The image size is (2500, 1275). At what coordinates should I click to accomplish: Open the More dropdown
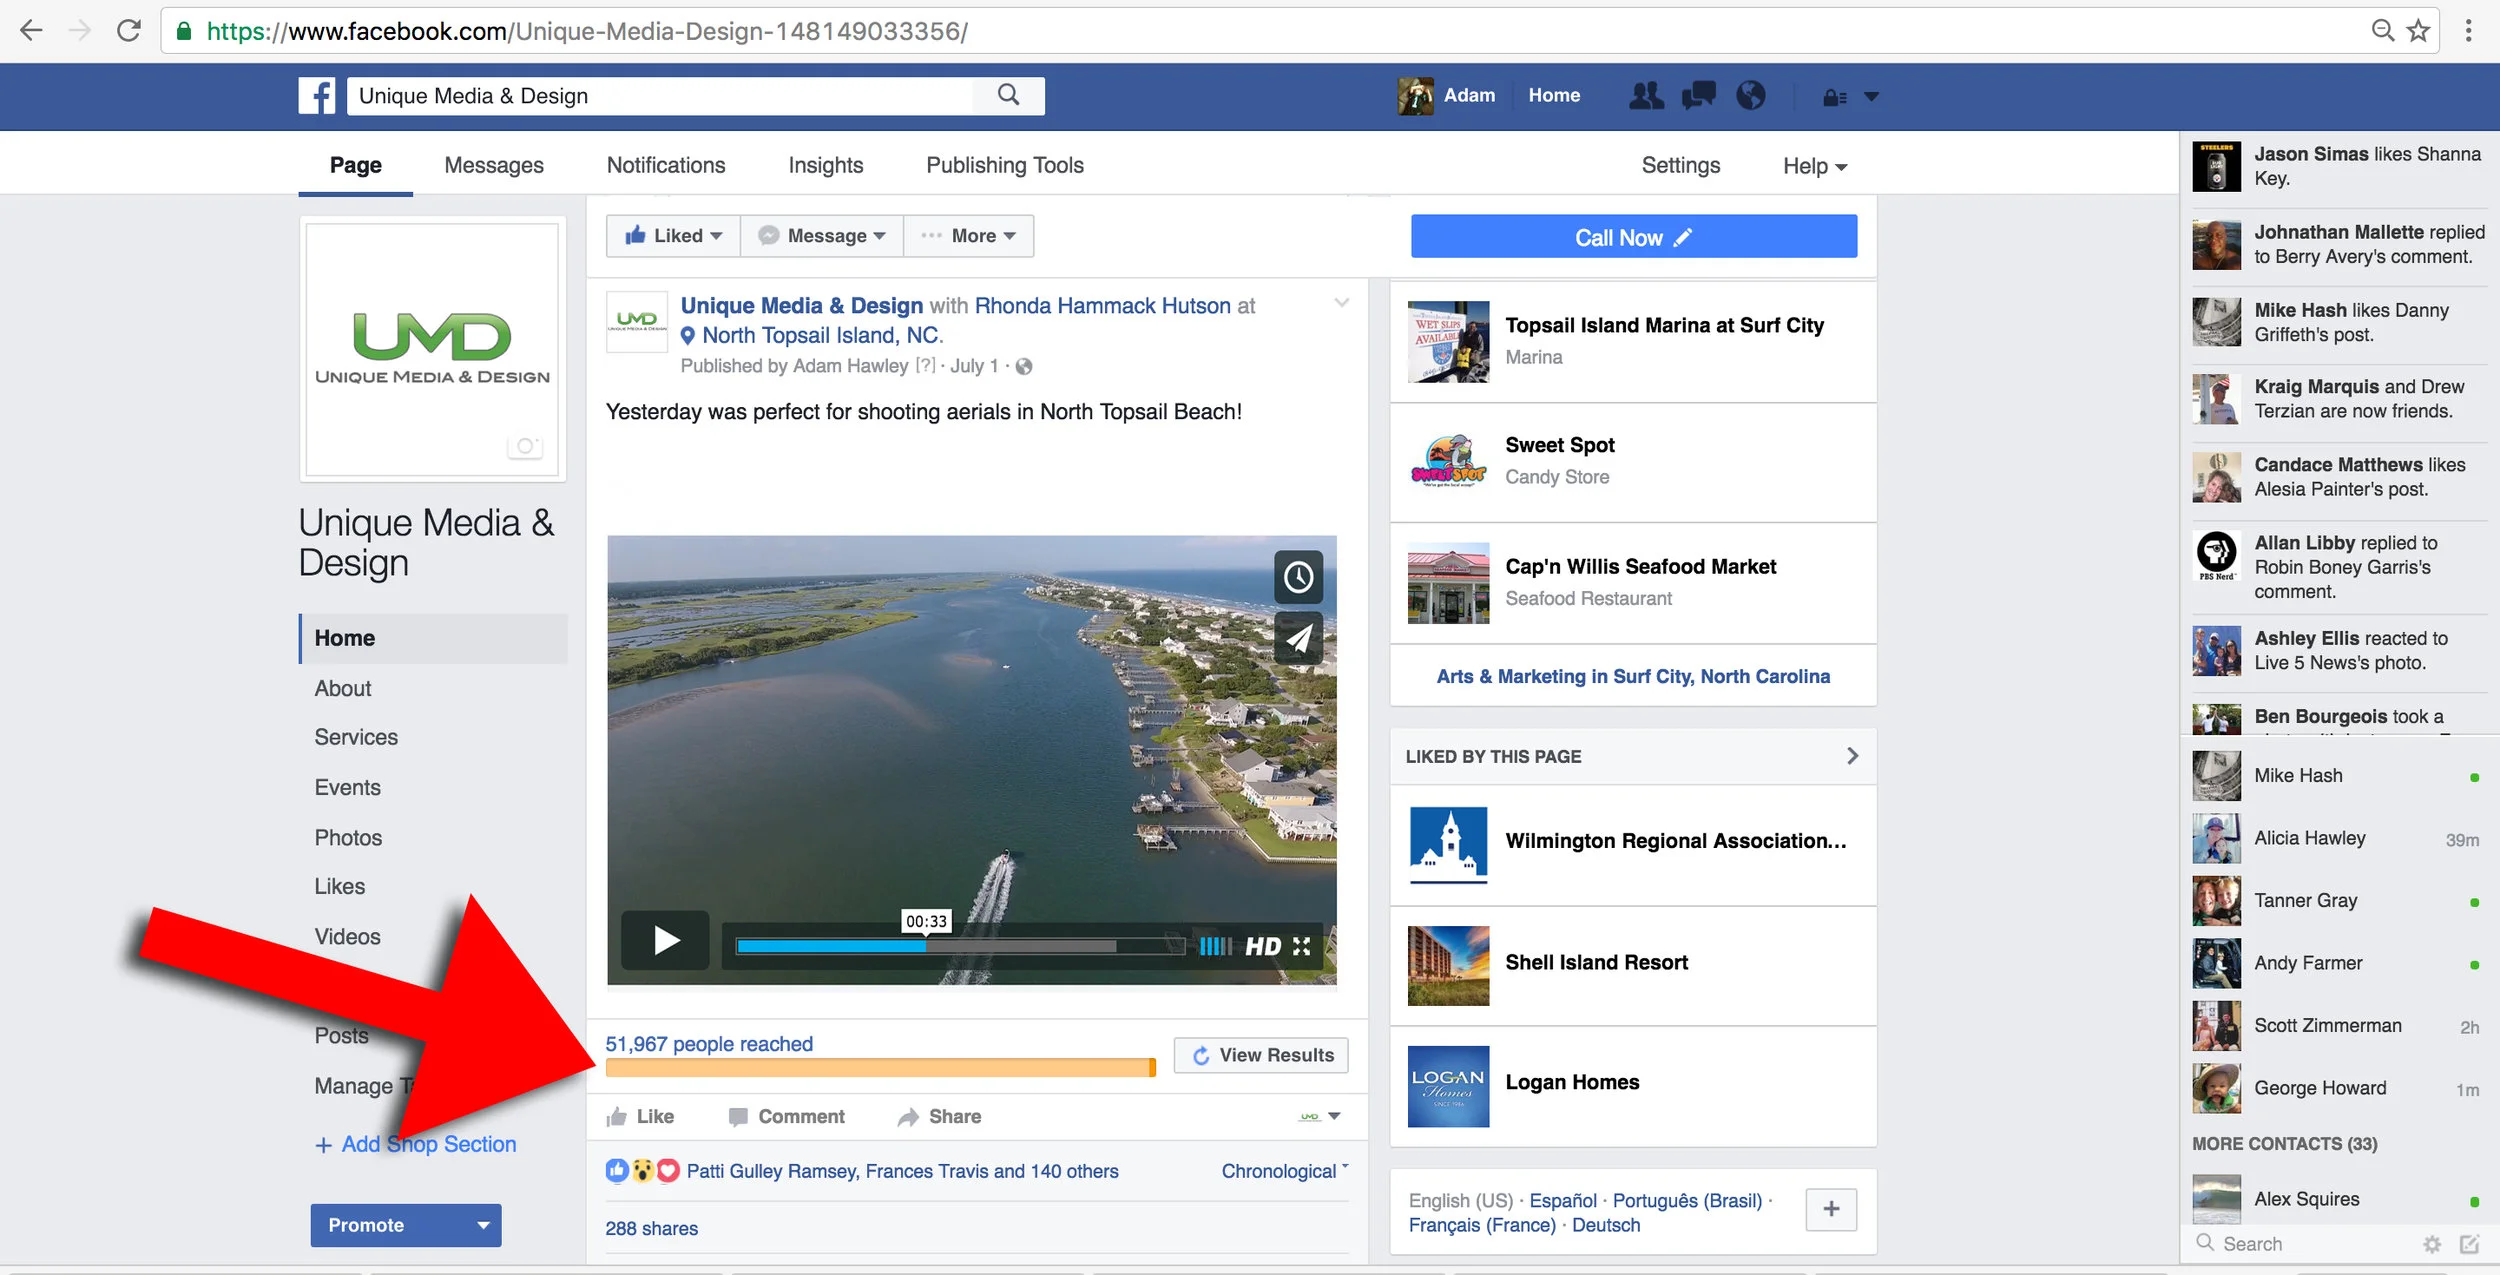(970, 236)
